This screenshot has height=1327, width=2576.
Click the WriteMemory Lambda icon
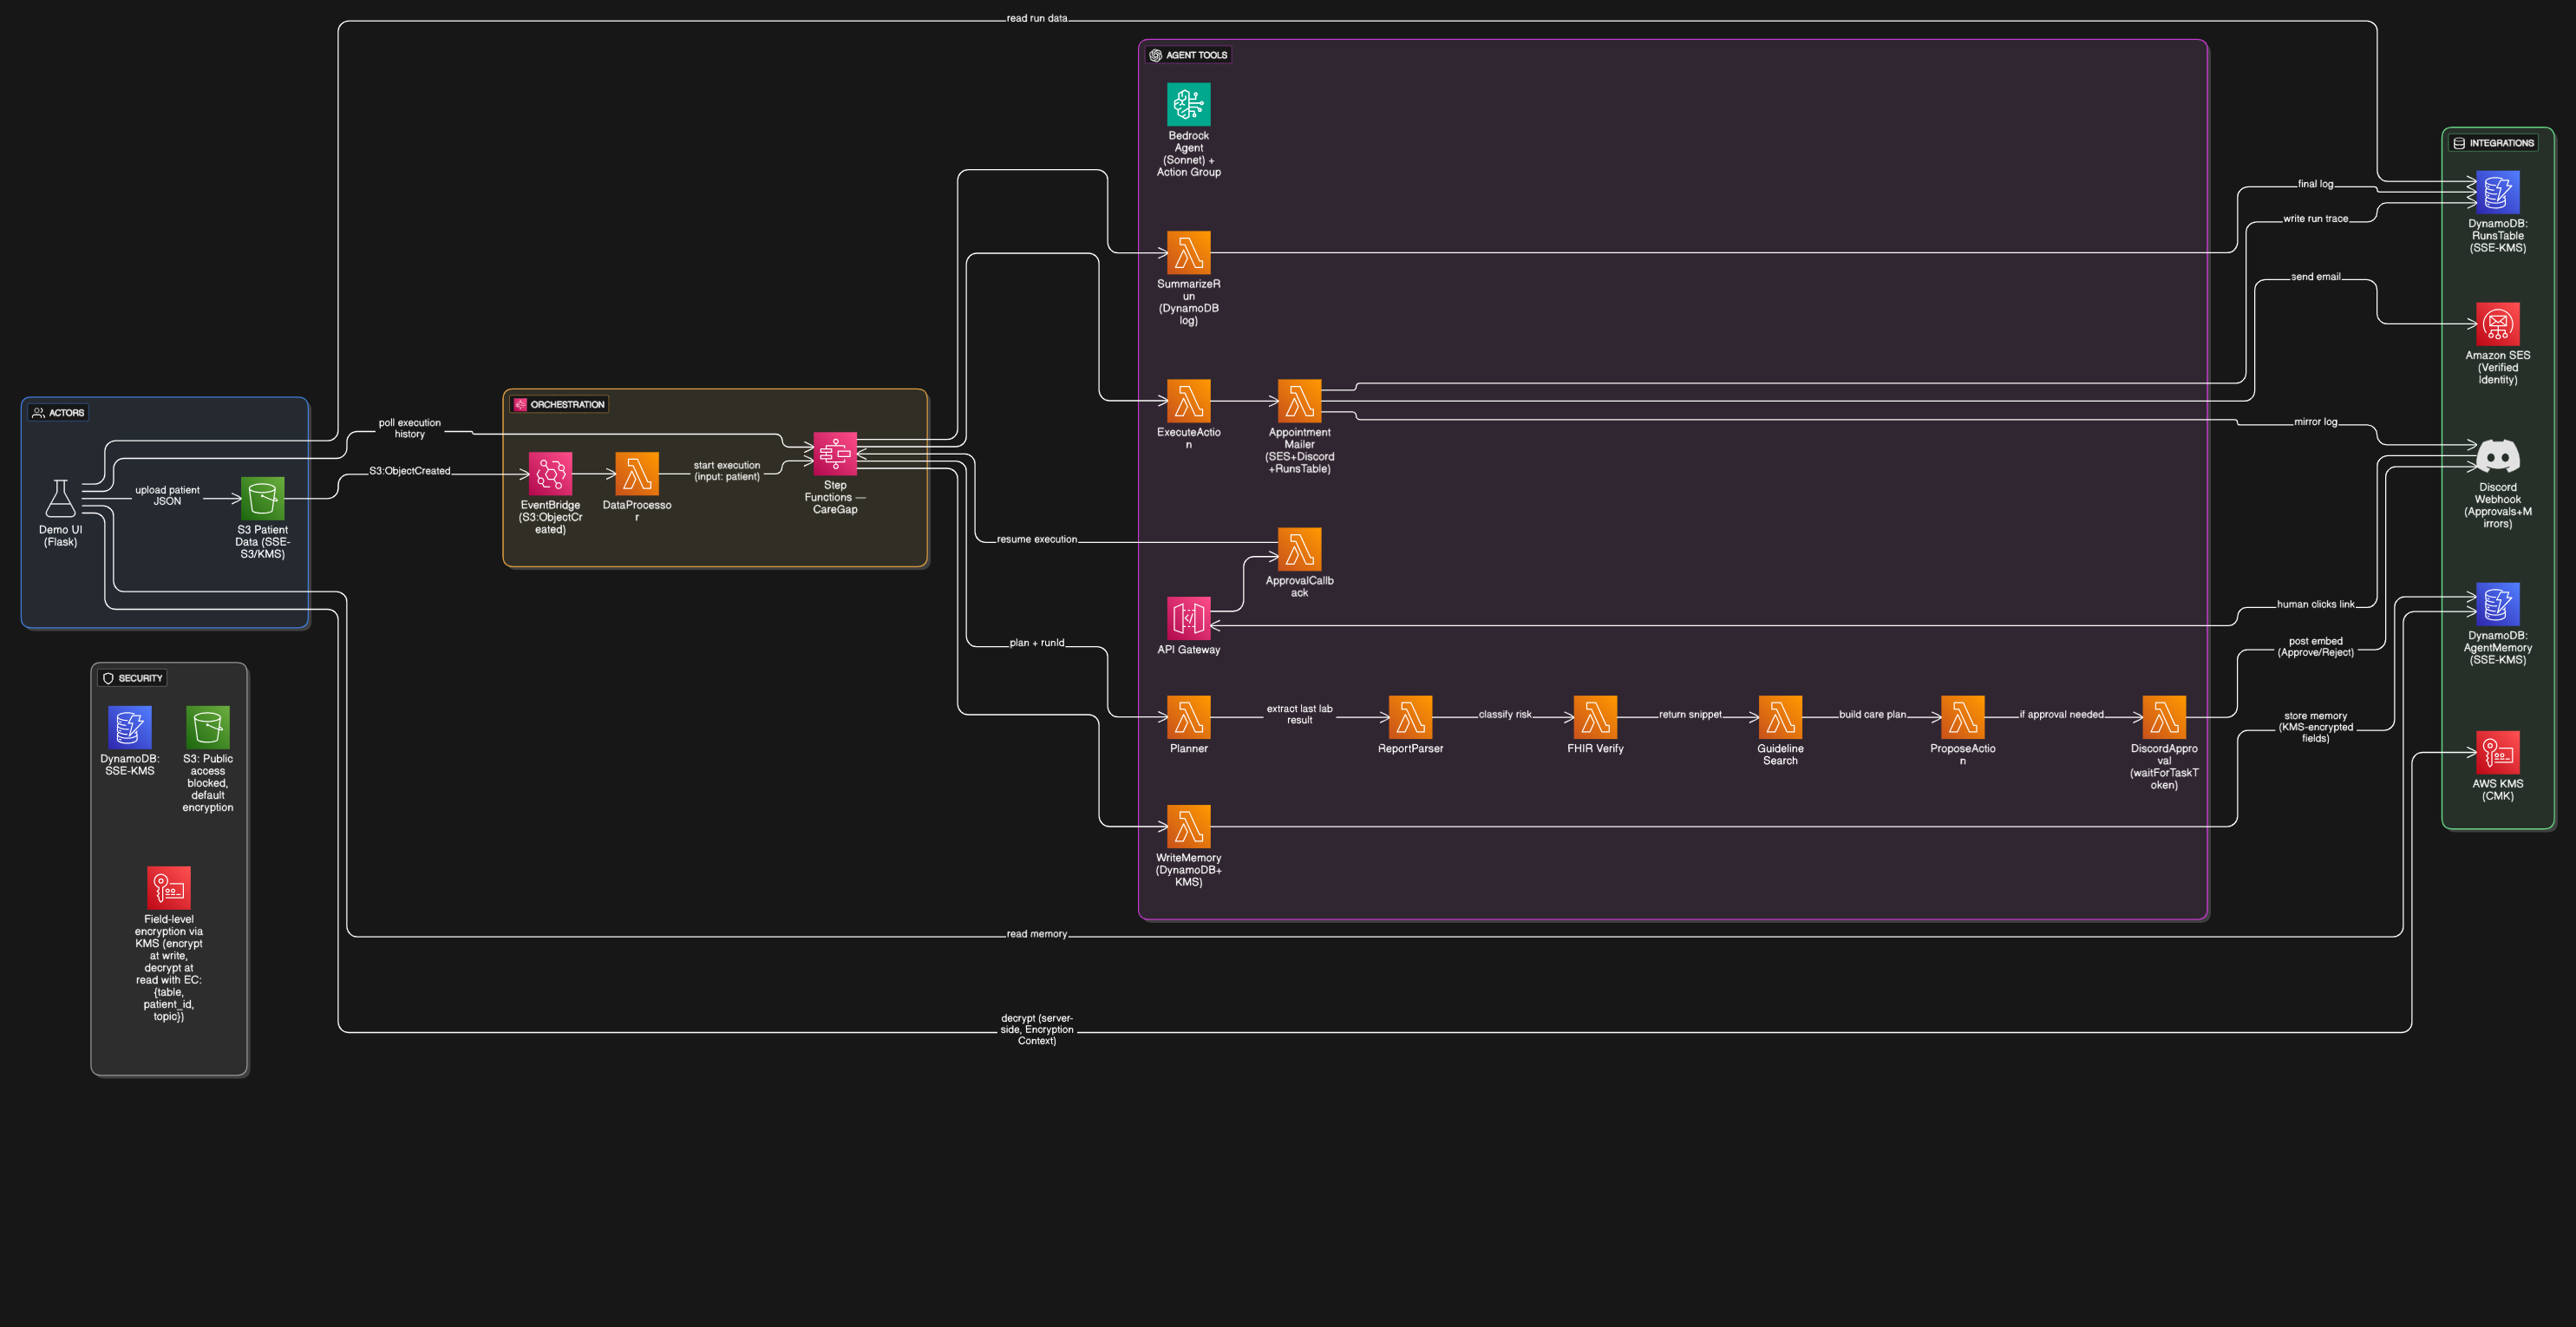coord(1188,826)
